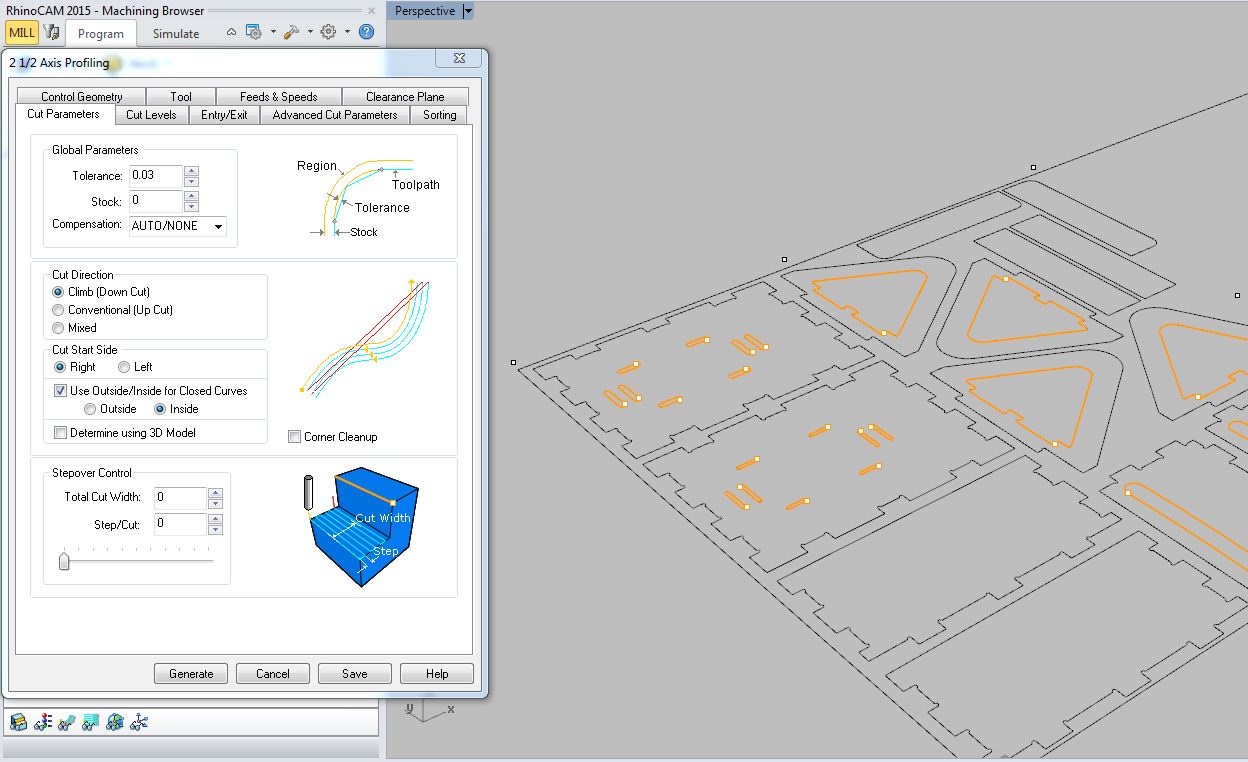Click the stock model visibility icon in bottom toolbar
The height and width of the screenshot is (762, 1248).
tap(18, 721)
